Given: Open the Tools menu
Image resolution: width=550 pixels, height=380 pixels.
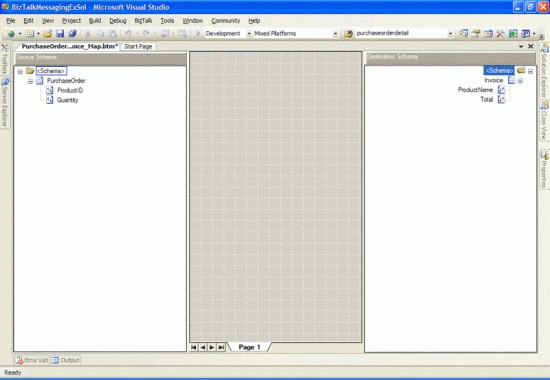Looking at the screenshot, I should click(x=167, y=21).
